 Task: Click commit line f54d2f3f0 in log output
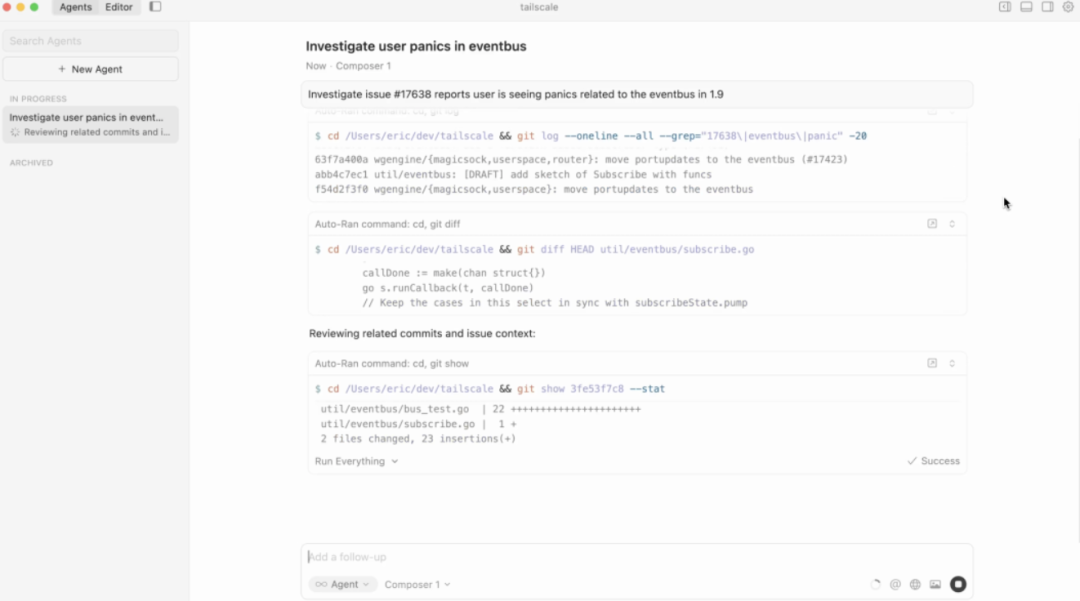pos(534,189)
